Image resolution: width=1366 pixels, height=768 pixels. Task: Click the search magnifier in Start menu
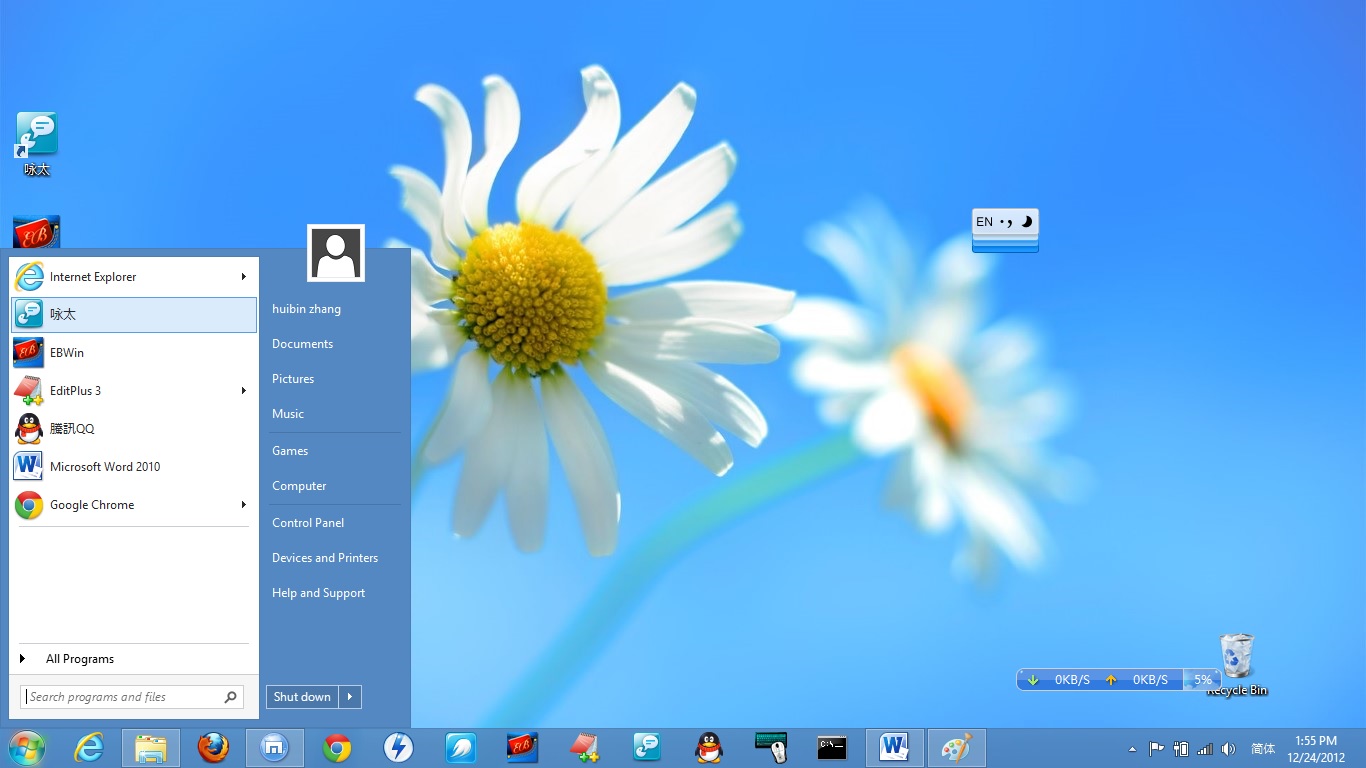(230, 697)
